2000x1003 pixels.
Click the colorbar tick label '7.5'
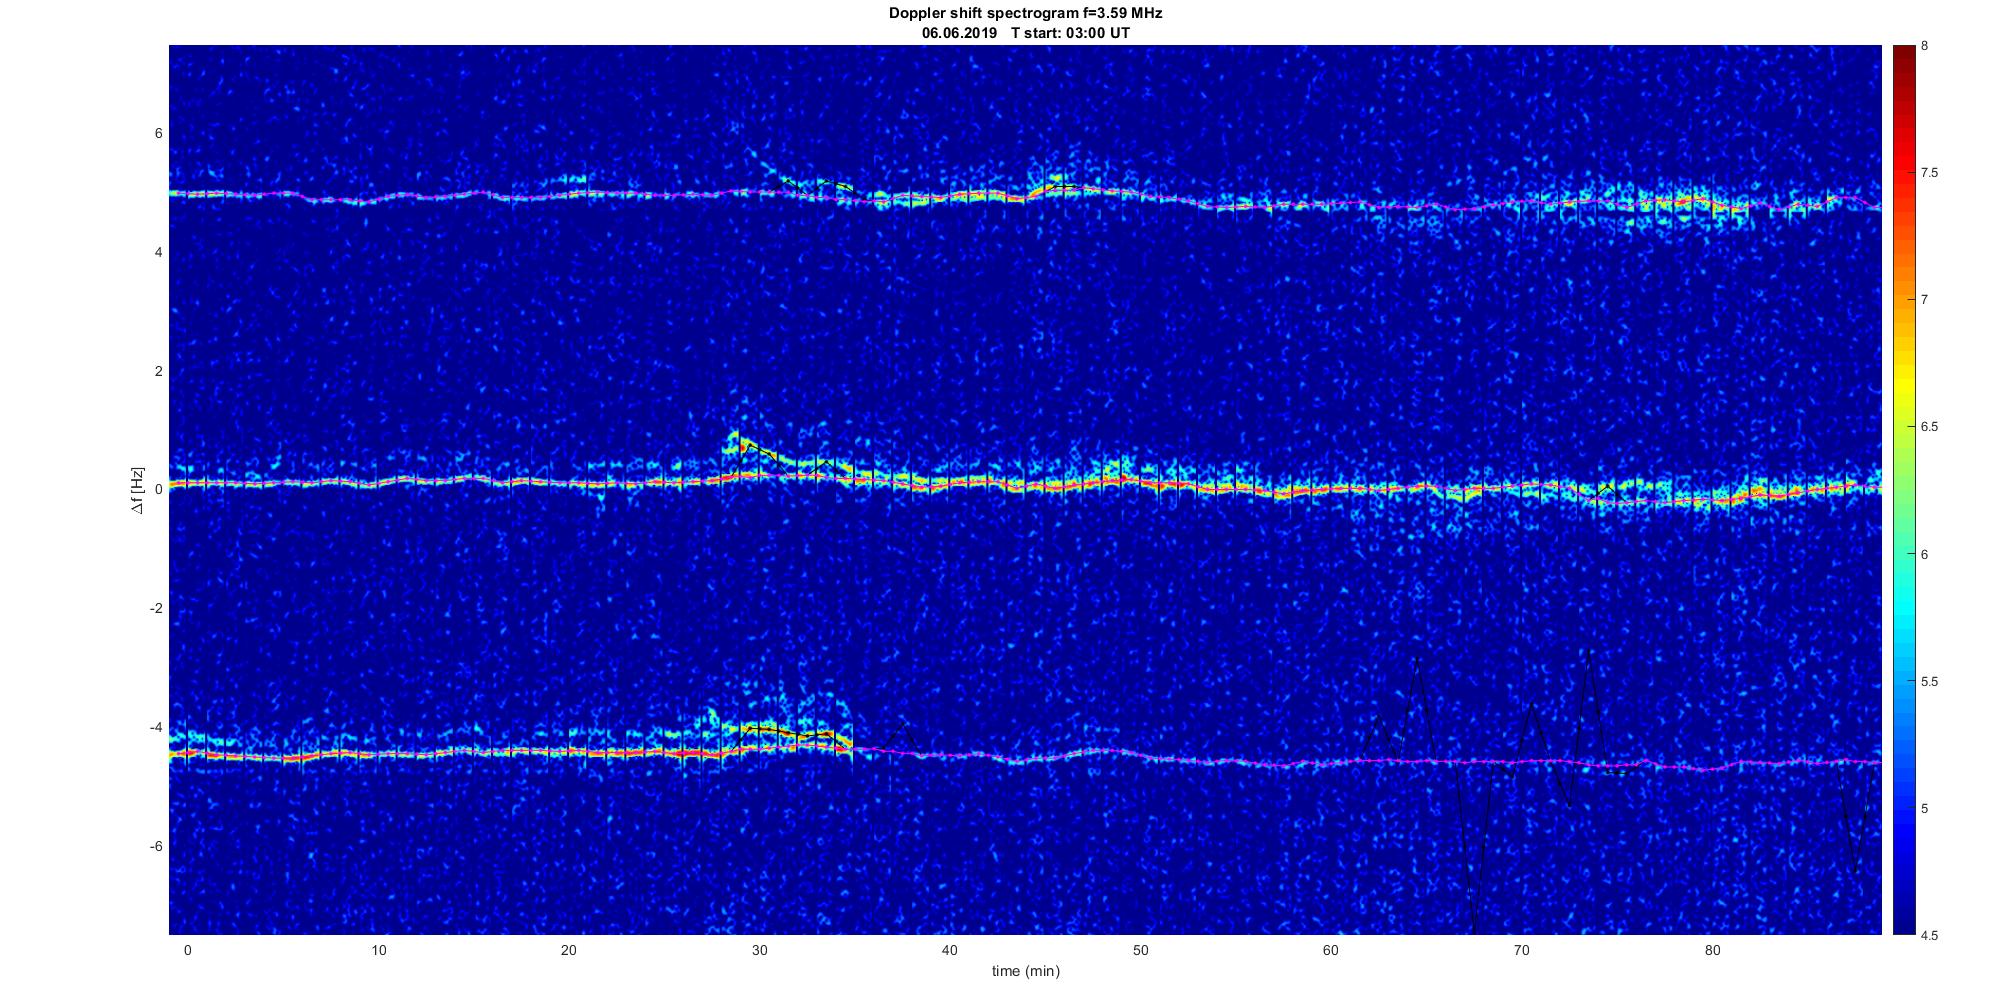(x=1929, y=173)
